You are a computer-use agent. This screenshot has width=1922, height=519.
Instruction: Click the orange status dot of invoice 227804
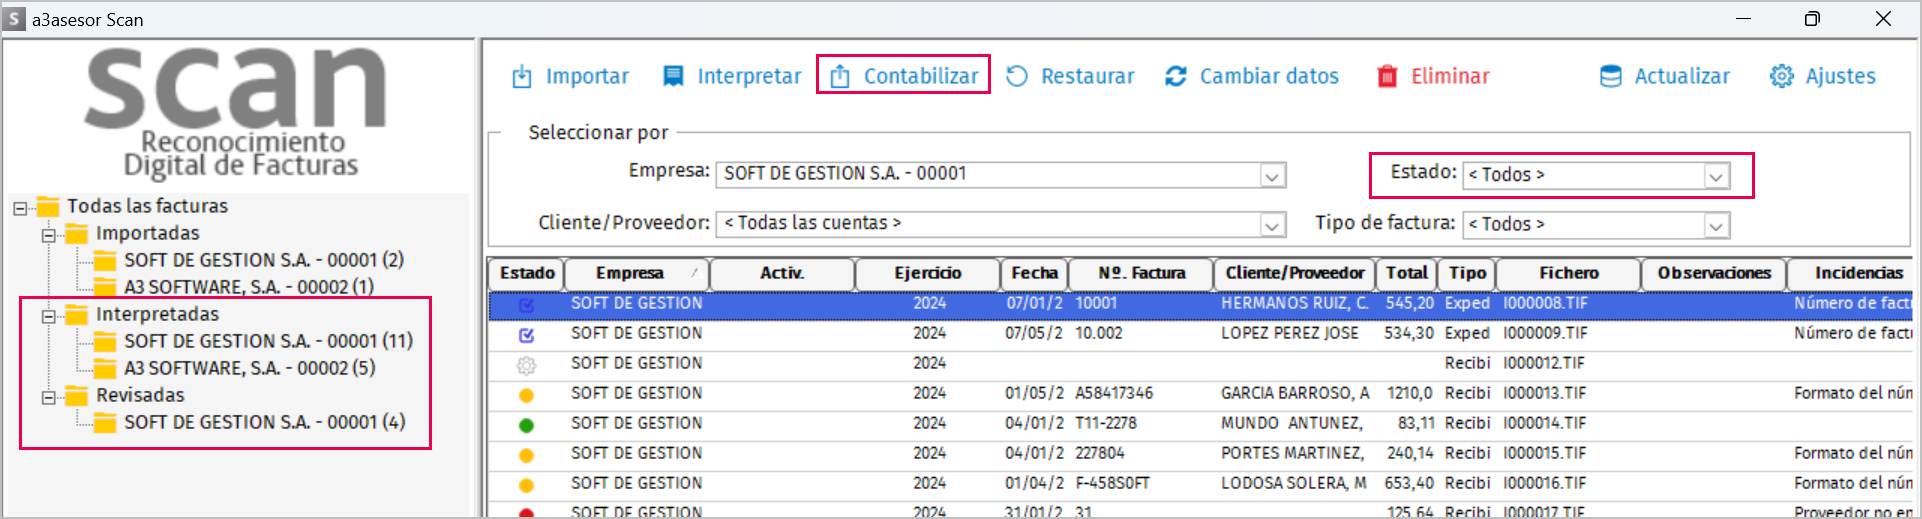pyautogui.click(x=527, y=455)
